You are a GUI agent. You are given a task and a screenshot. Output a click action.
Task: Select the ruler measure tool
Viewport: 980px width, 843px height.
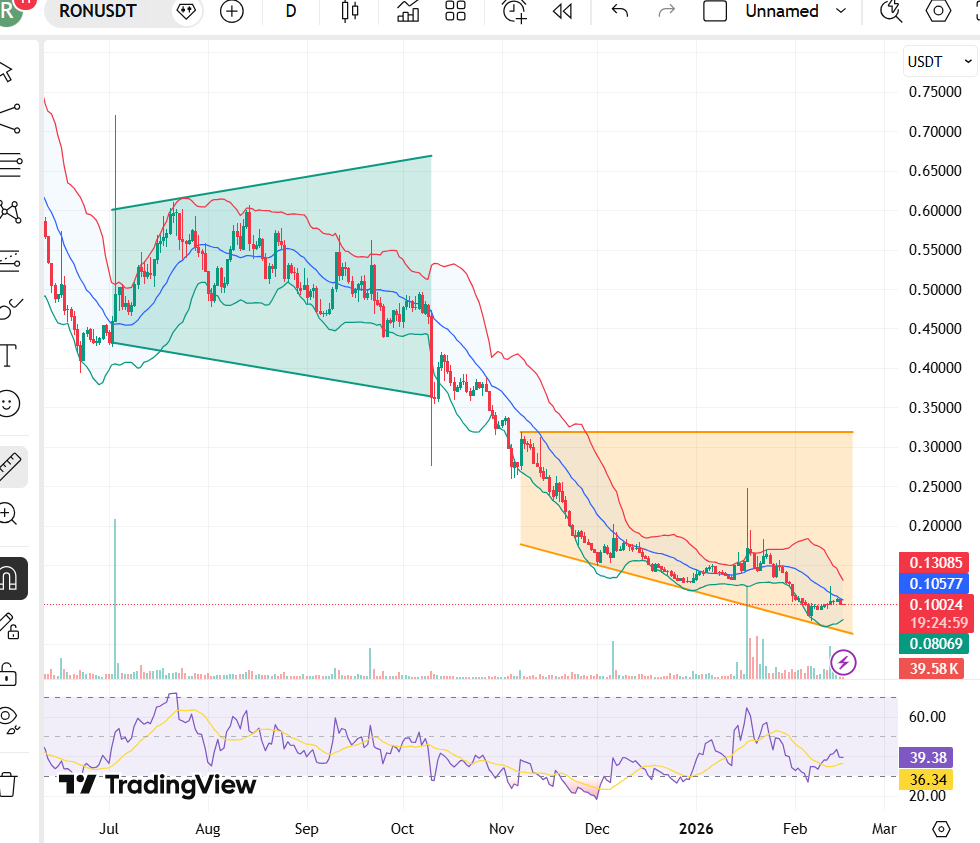(10, 465)
